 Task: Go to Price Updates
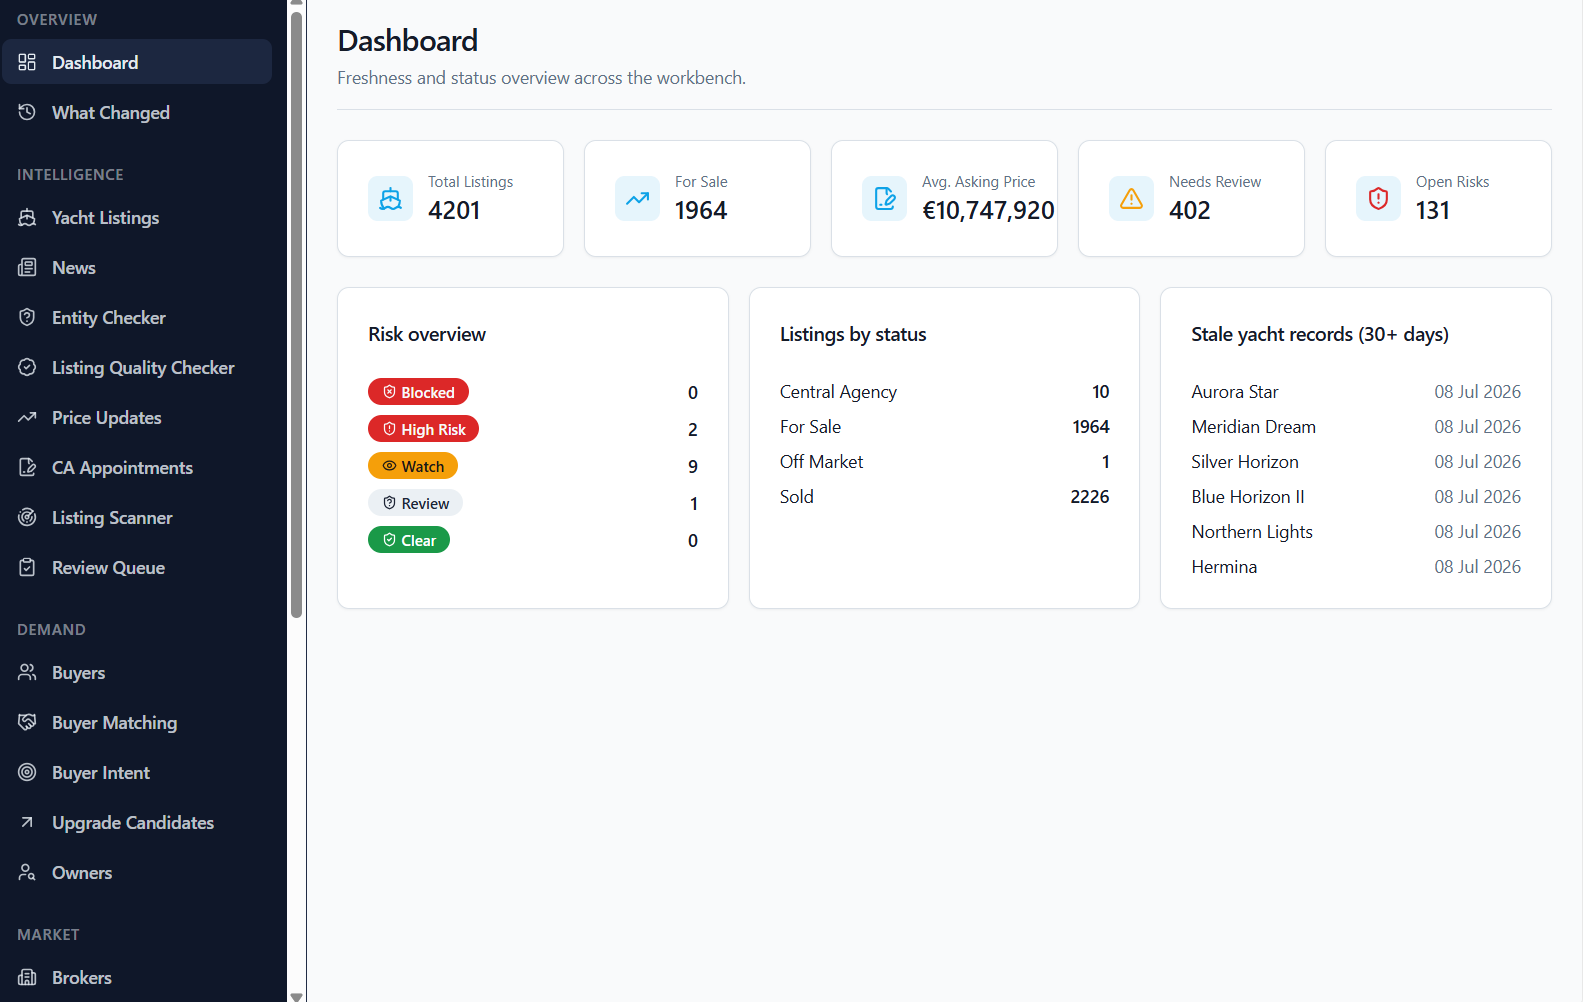pos(137,417)
